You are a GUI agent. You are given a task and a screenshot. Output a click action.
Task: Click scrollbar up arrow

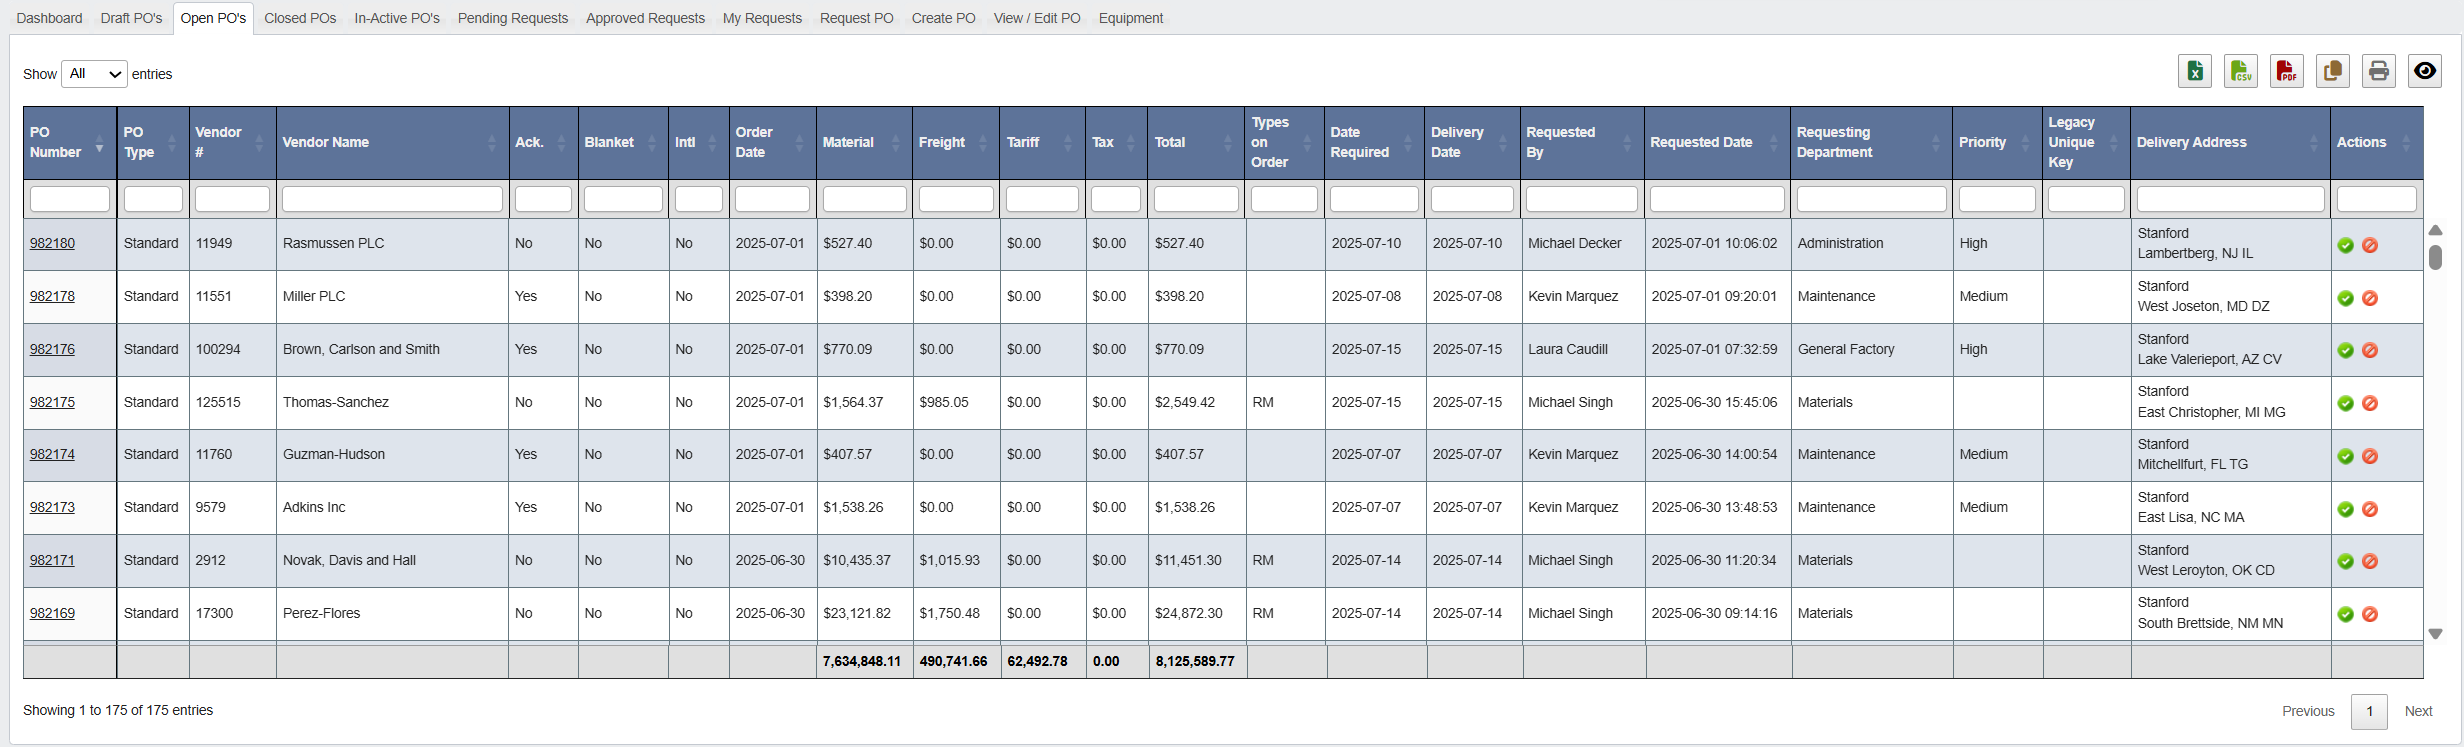[2435, 230]
